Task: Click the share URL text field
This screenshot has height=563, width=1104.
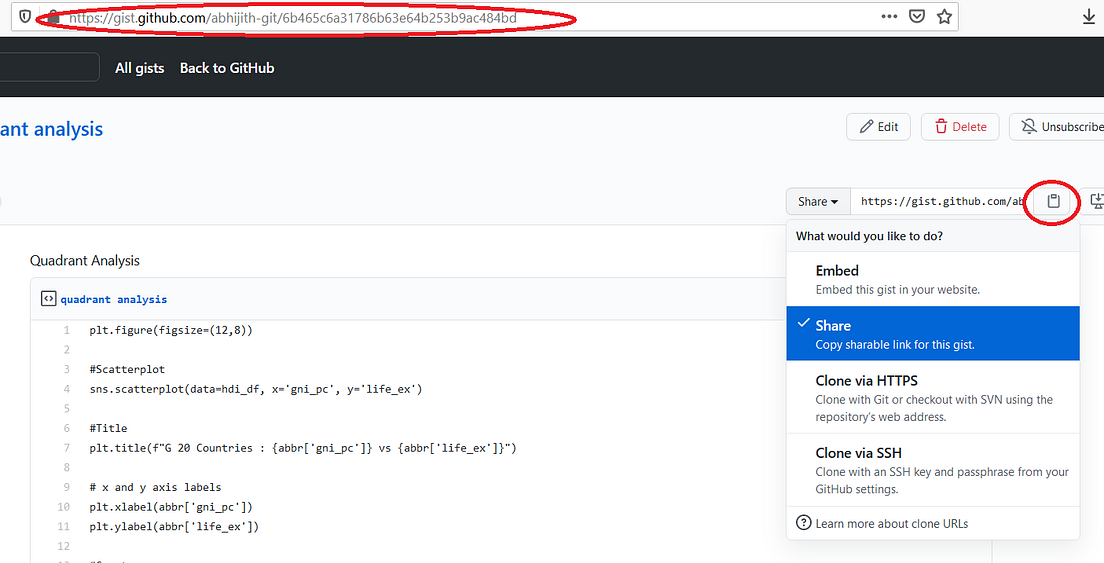Action: tap(942, 201)
